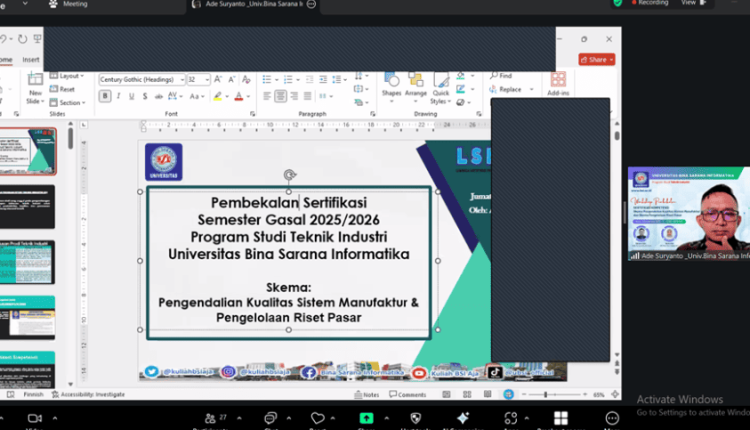Click the yellow highlight color swatch
Viewport: 750px width, 430px height.
[218, 96]
